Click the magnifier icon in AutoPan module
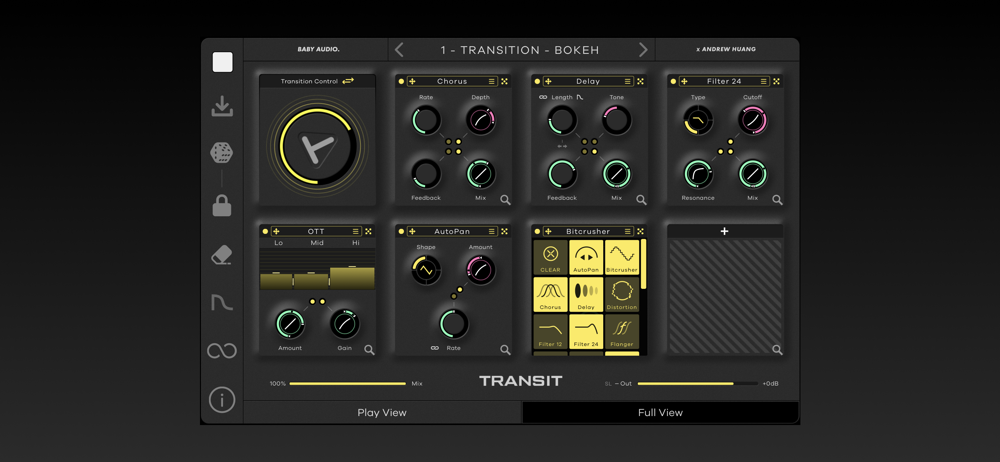 [x=505, y=350]
